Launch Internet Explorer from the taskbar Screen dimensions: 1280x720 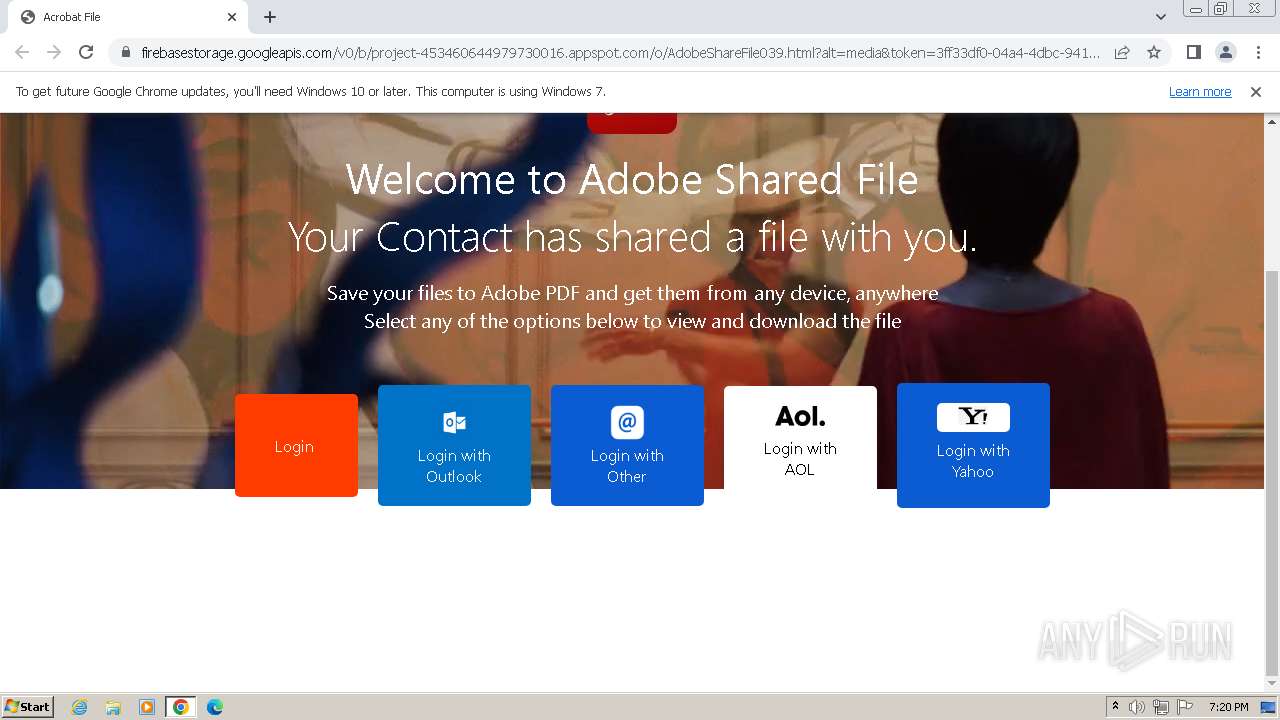pyautogui.click(x=80, y=707)
